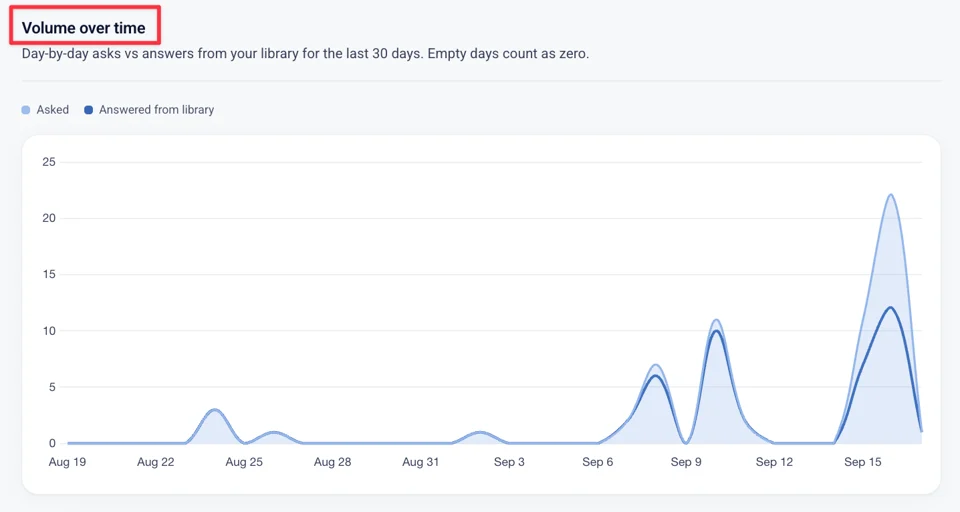The image size is (960, 512).
Task: Click the Answered peak near Sep 10
Action: (x=716, y=331)
